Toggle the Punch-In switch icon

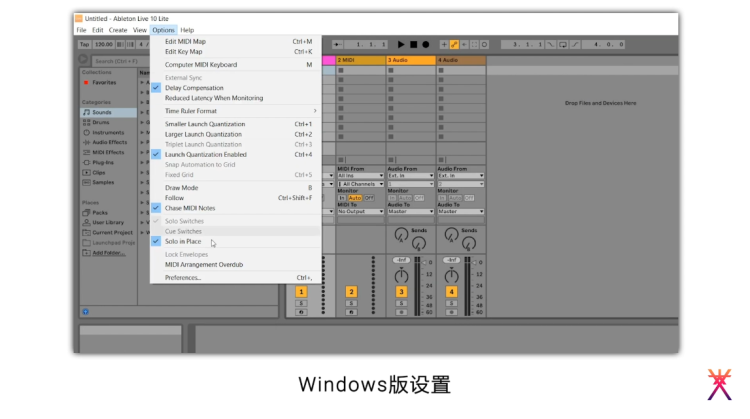(551, 44)
